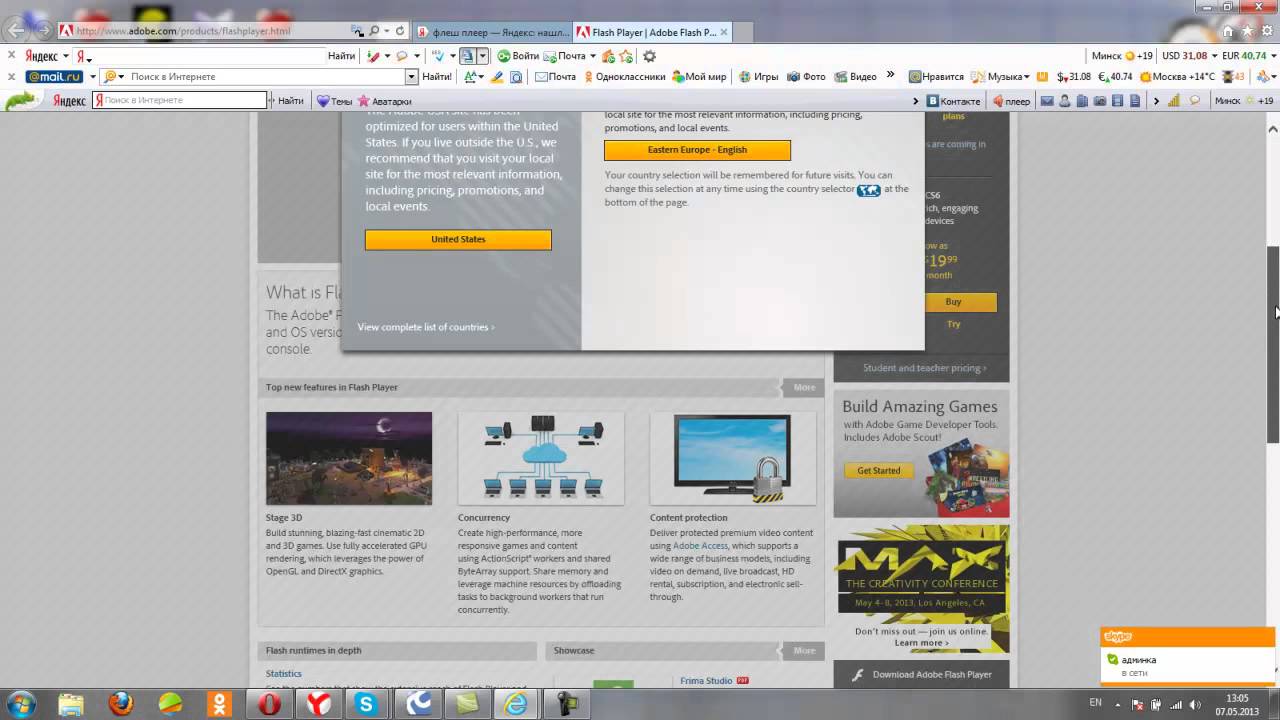Refresh the page with the reload icon
This screenshot has width=1280, height=720.
401,31
